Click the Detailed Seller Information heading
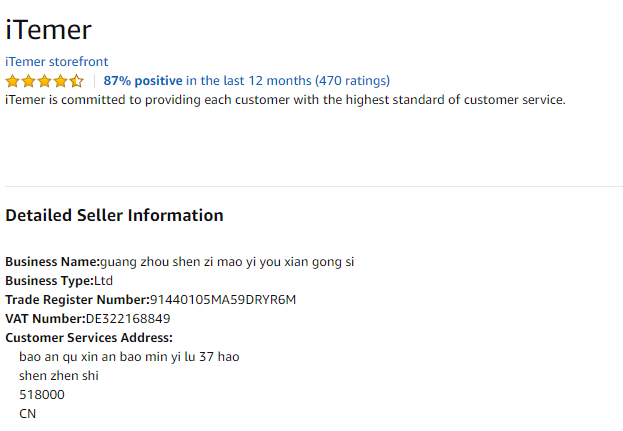 pyautogui.click(x=114, y=215)
